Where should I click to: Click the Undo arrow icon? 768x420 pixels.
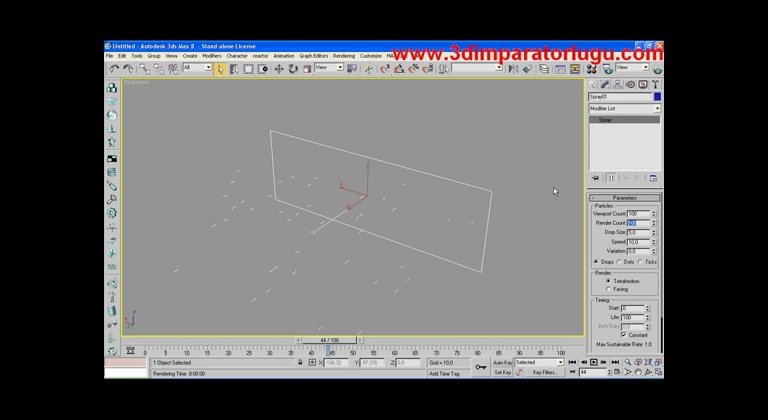coord(114,69)
